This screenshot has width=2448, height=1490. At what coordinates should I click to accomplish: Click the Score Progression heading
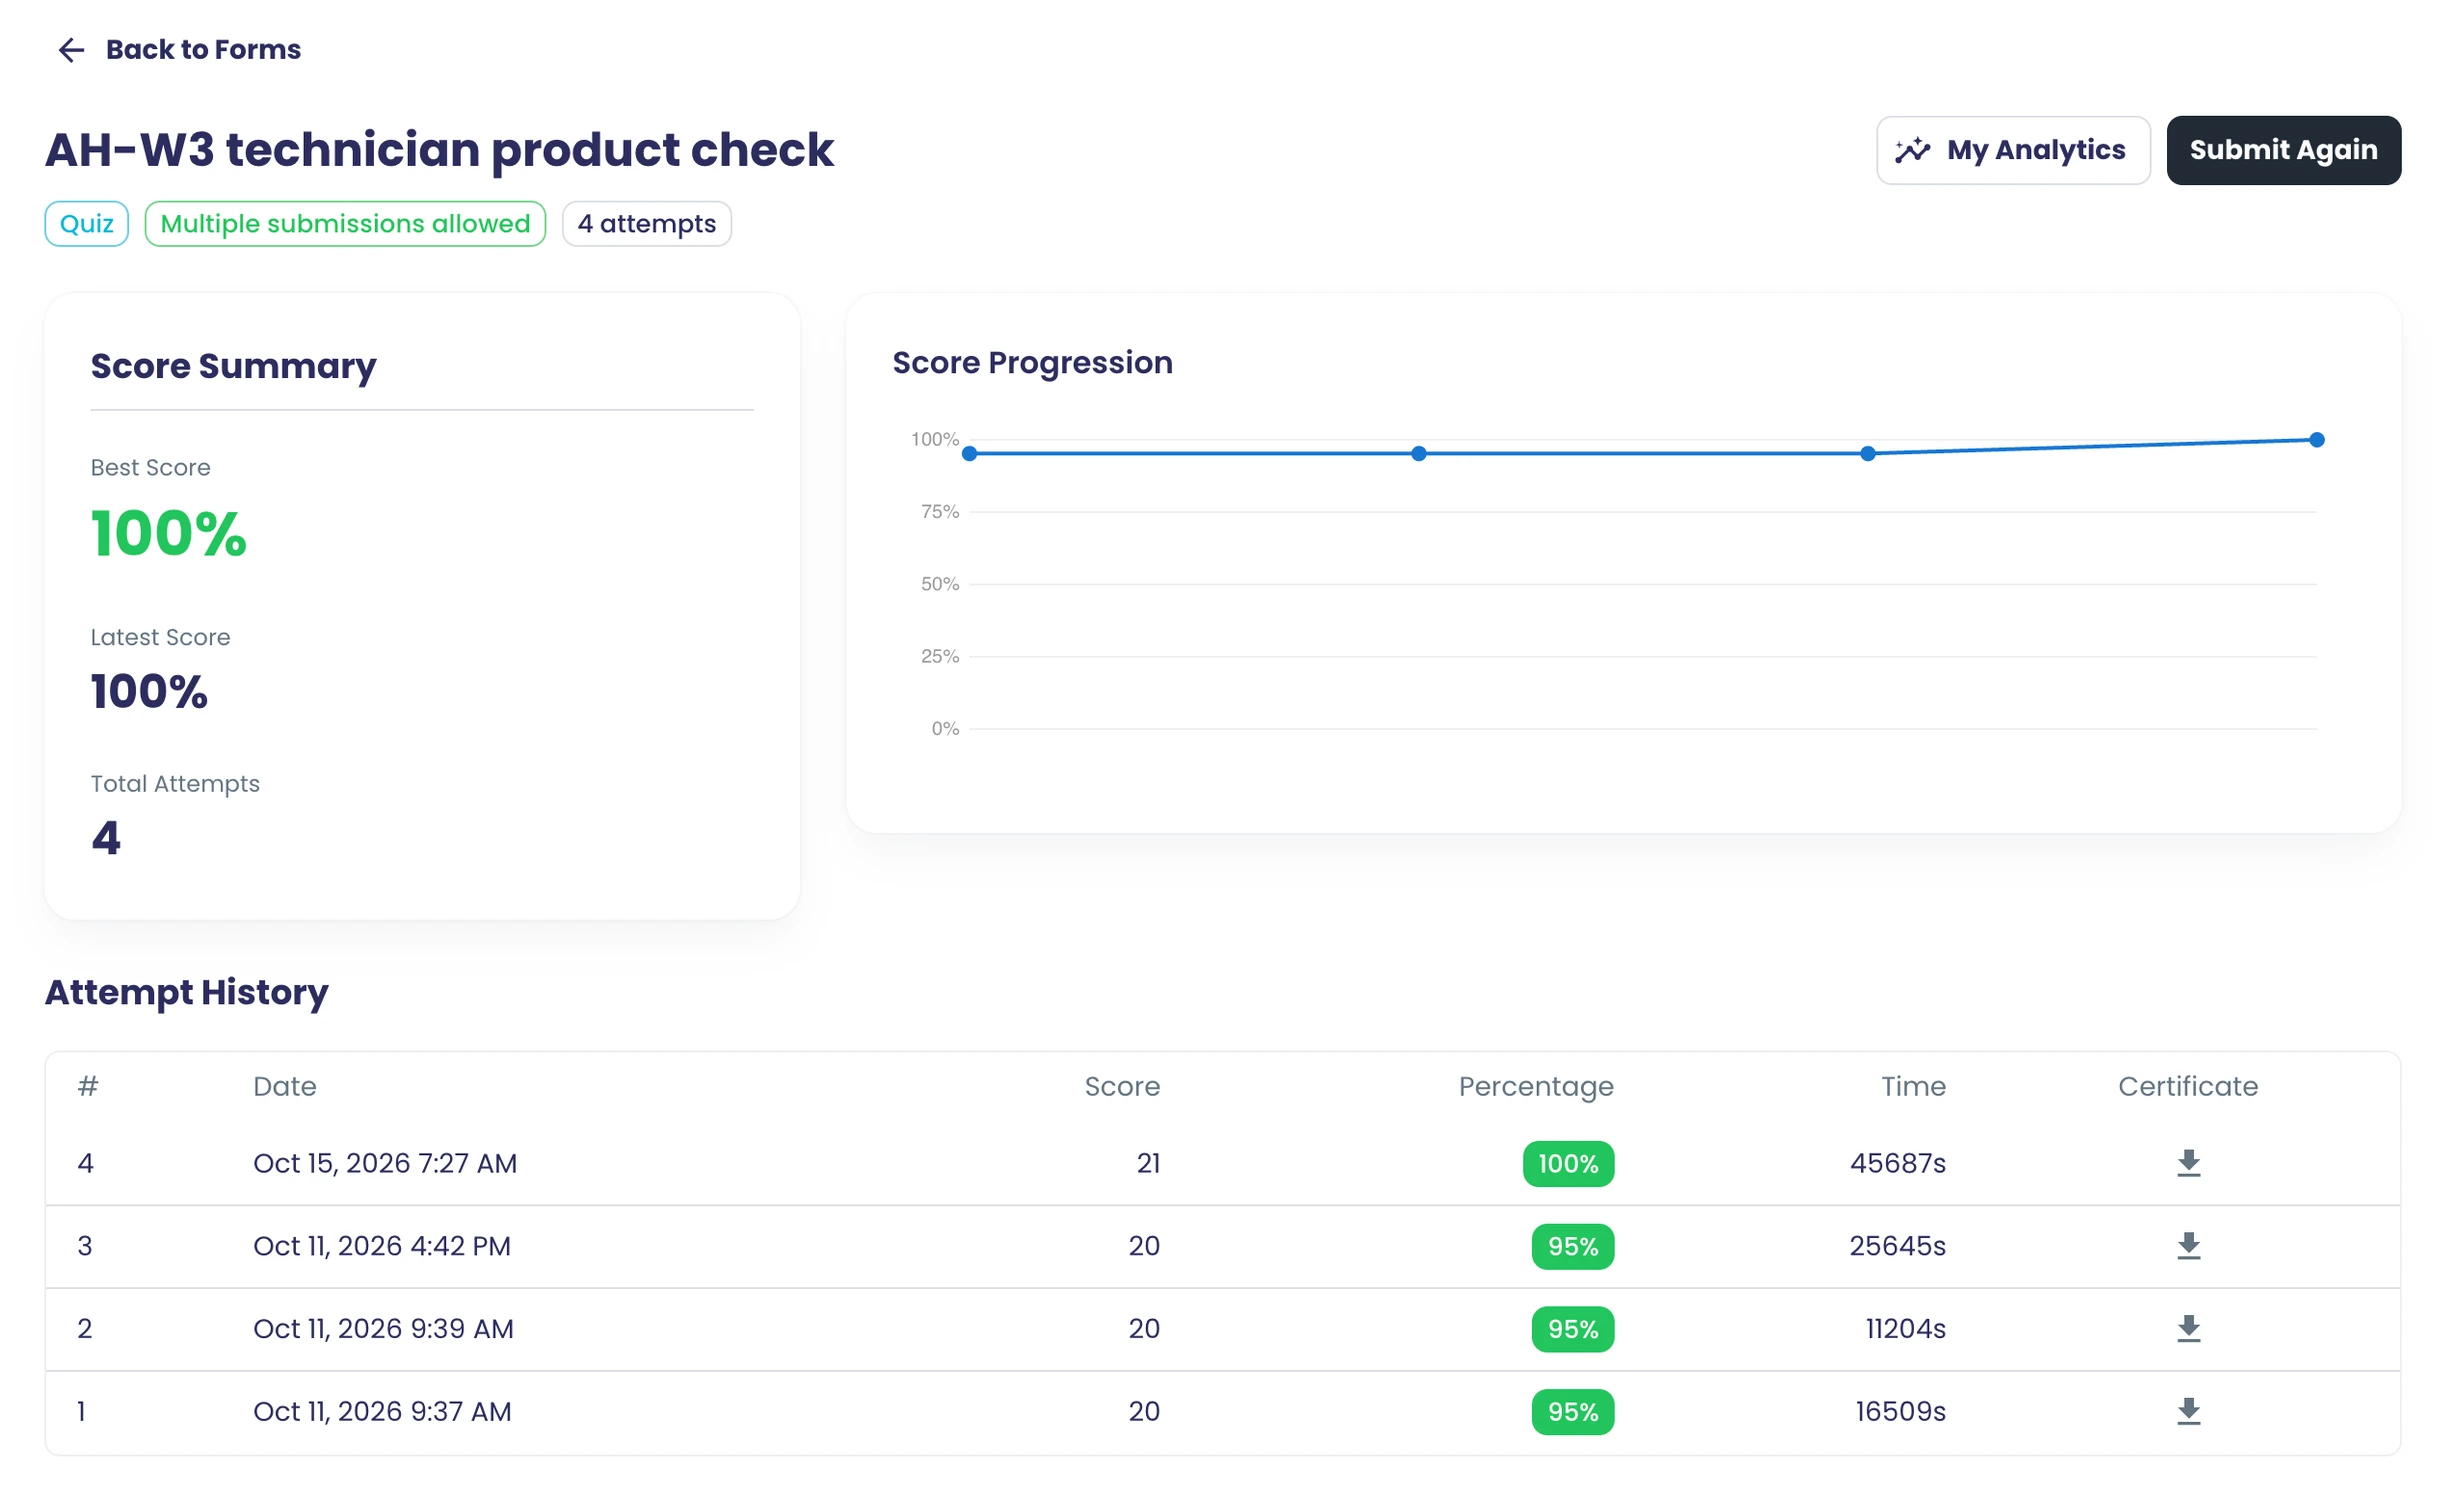pyautogui.click(x=1032, y=362)
